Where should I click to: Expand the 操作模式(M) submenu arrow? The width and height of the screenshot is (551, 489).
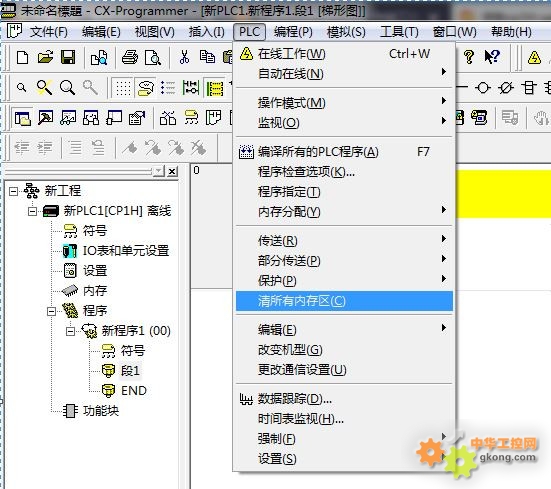click(444, 101)
